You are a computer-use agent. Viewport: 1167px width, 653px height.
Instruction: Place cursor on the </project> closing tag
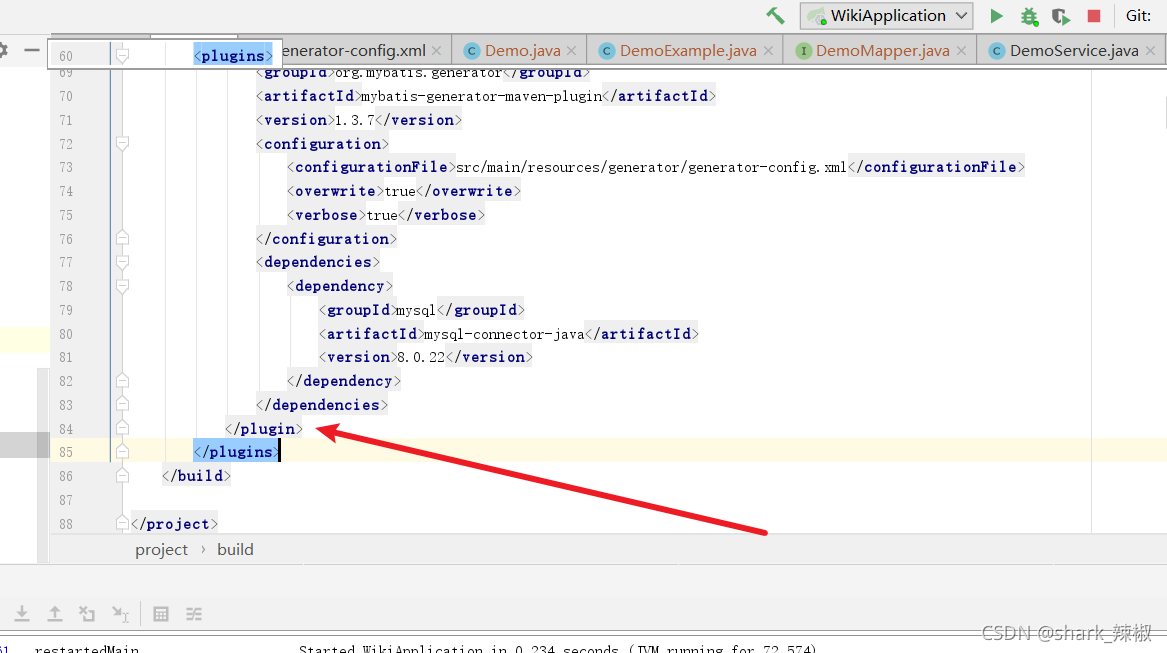pyautogui.click(x=175, y=524)
